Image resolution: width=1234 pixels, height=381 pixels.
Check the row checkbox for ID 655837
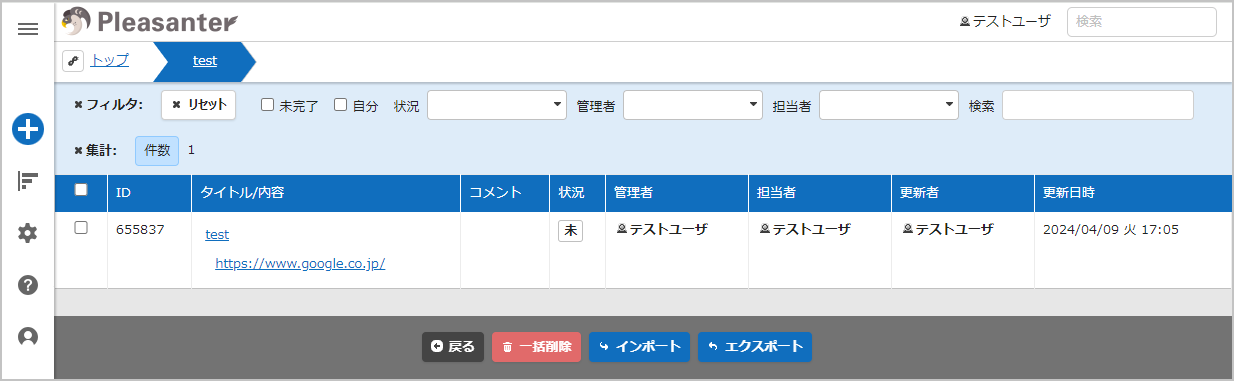click(x=81, y=228)
